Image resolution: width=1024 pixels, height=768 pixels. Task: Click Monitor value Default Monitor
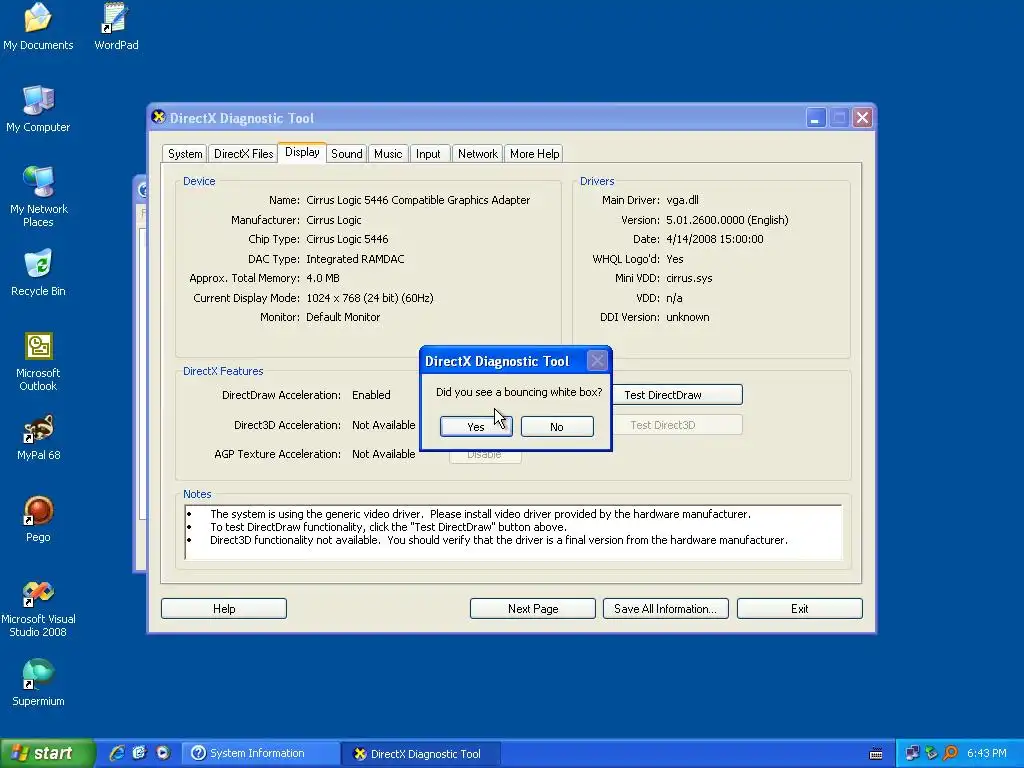pos(343,317)
